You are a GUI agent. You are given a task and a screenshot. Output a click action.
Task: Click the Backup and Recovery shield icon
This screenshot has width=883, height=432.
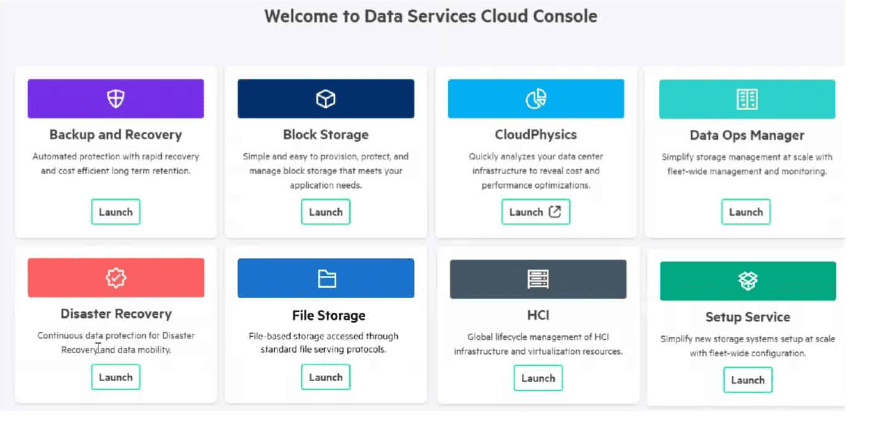tap(115, 99)
